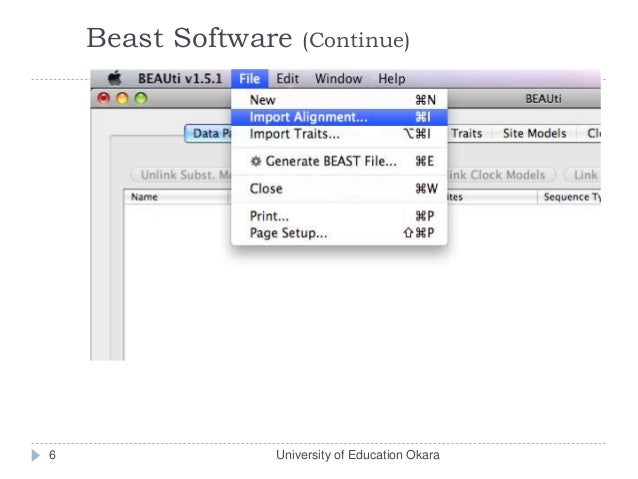Open the BEAUti v1.5.1 application menu
The height and width of the screenshot is (479, 638).
[180, 79]
